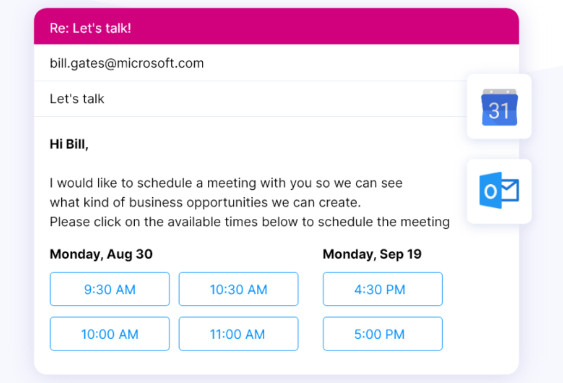Open the Outlook integration icon

pyautogui.click(x=499, y=191)
